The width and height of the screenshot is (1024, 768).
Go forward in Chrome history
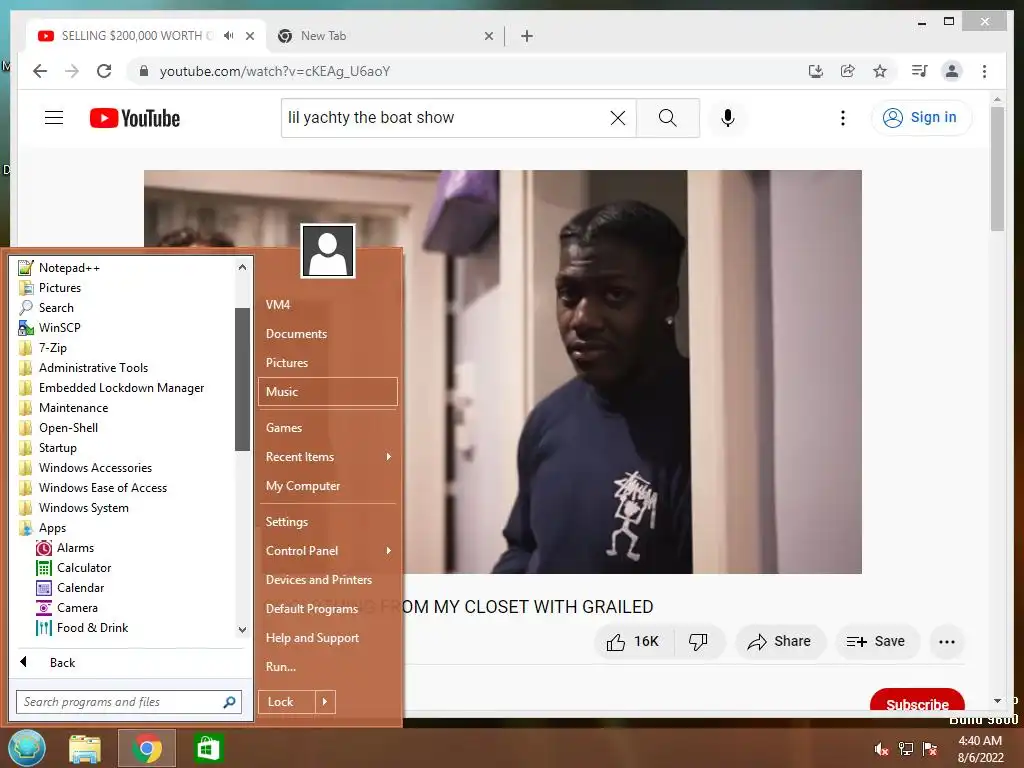coord(72,71)
